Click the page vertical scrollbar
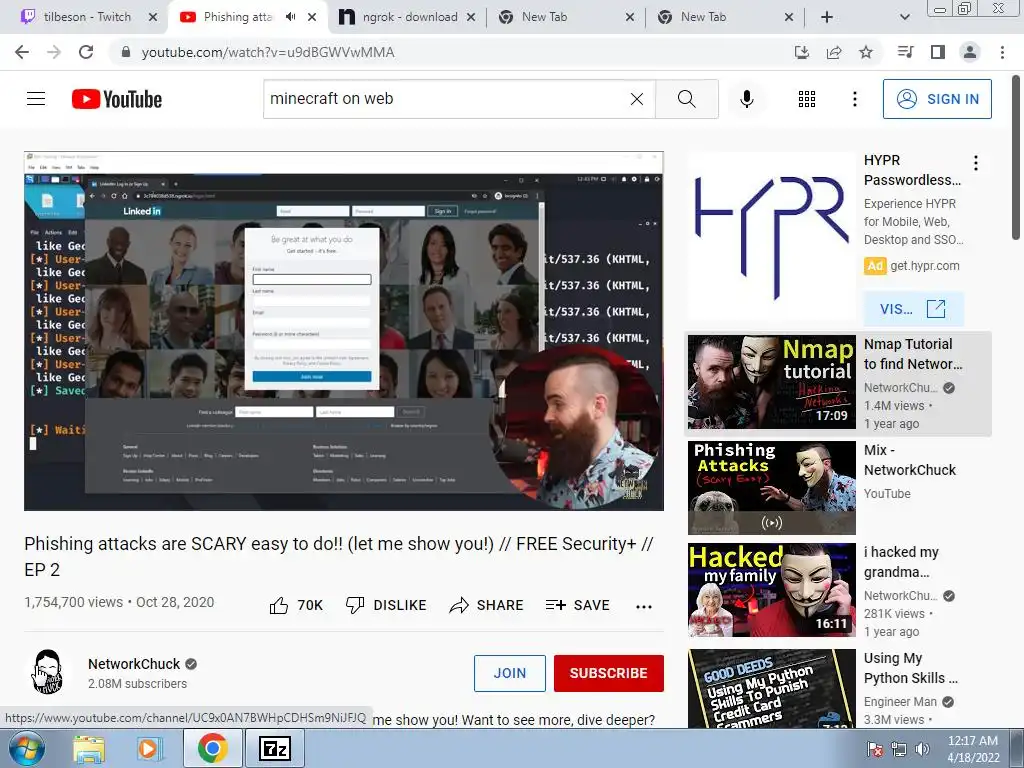Screen dimensions: 1024x768 tap(1016, 157)
